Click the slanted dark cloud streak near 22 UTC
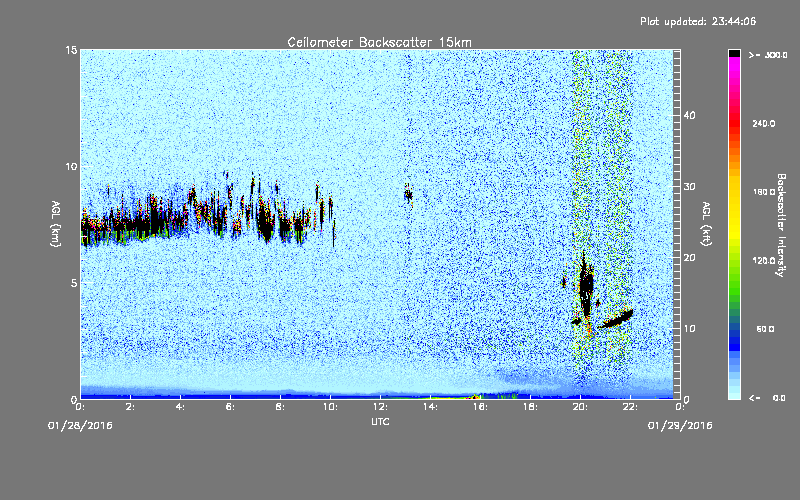 pyautogui.click(x=616, y=319)
